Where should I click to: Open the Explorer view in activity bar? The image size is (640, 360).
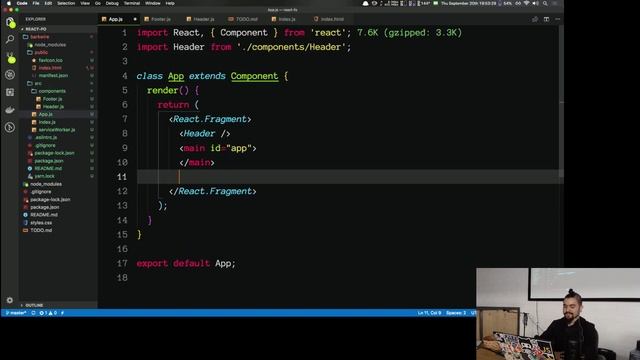[x=10, y=22]
